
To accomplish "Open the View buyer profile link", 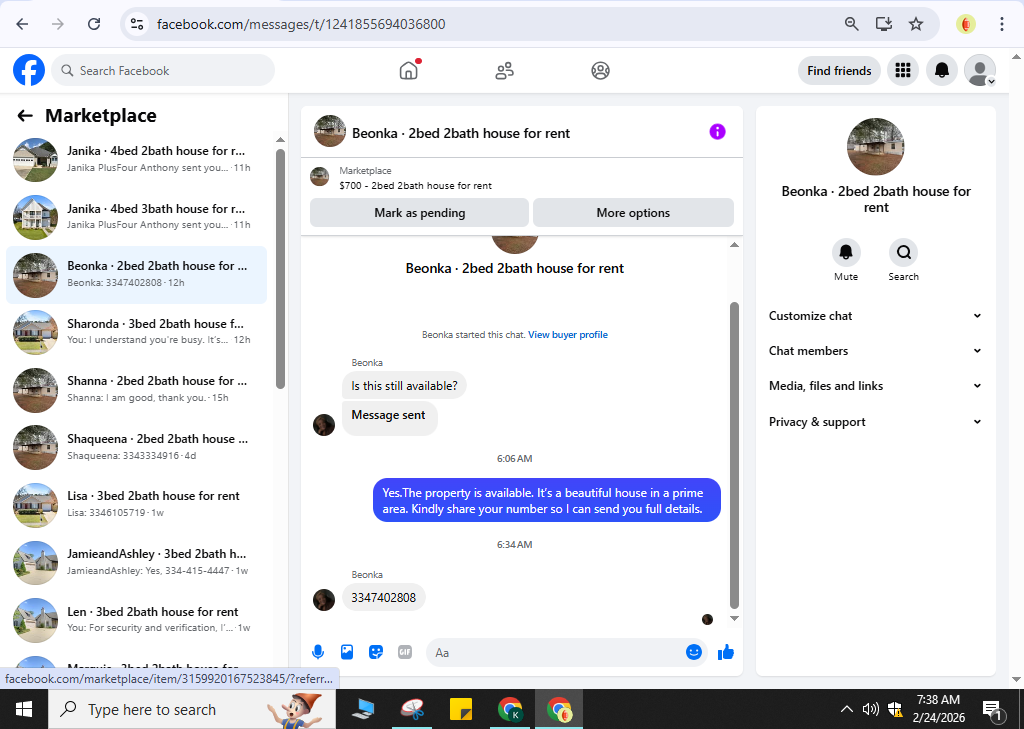I will pos(568,334).
